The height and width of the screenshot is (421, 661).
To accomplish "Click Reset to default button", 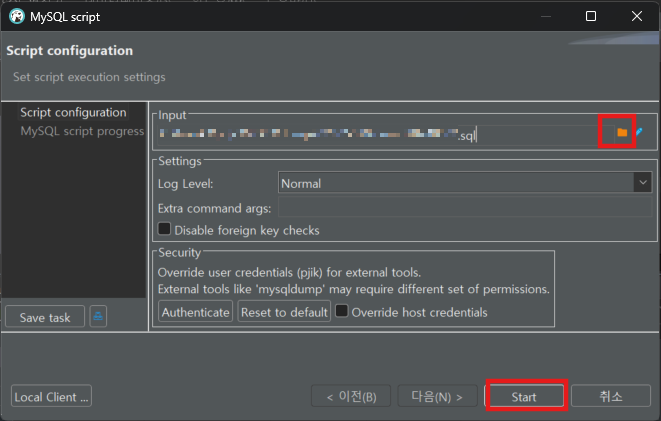I will pyautogui.click(x=284, y=311).
